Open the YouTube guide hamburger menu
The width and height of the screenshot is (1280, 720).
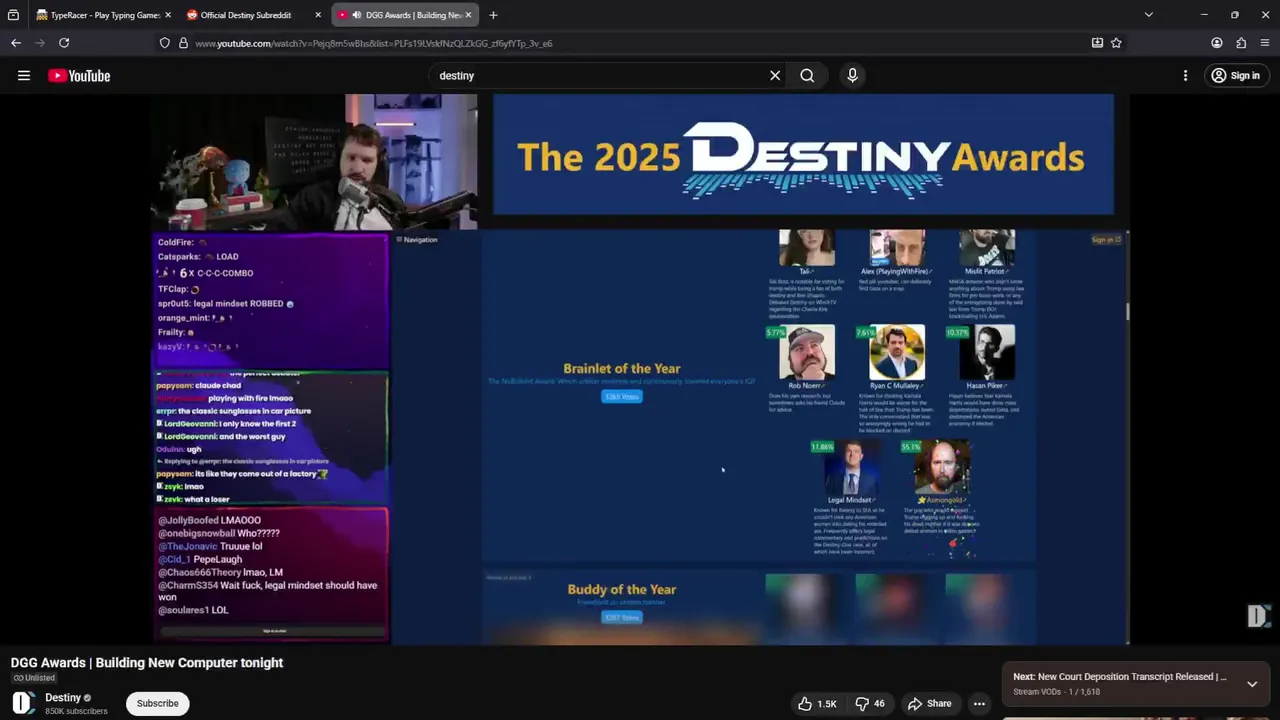(x=24, y=76)
